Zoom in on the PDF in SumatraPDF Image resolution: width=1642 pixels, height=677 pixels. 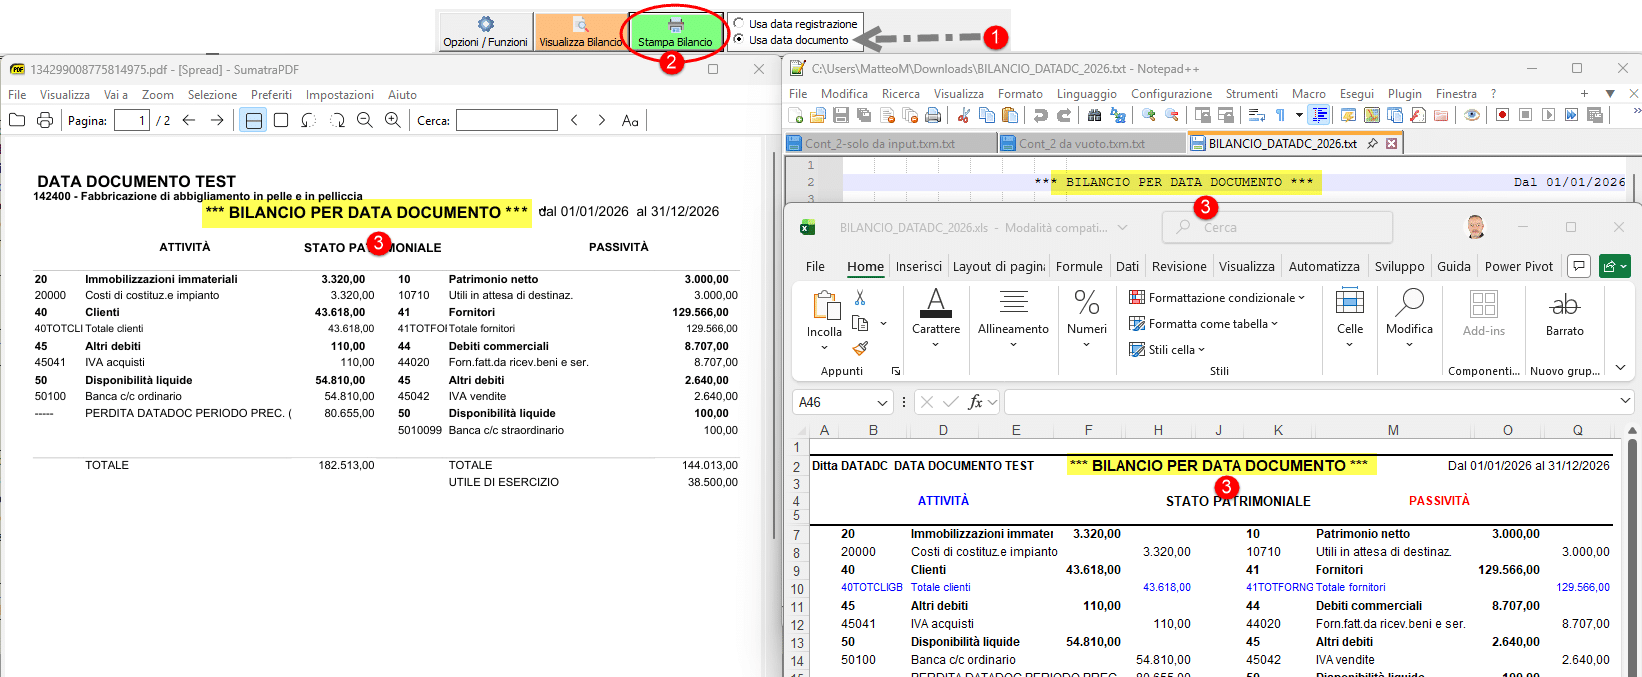pos(393,120)
